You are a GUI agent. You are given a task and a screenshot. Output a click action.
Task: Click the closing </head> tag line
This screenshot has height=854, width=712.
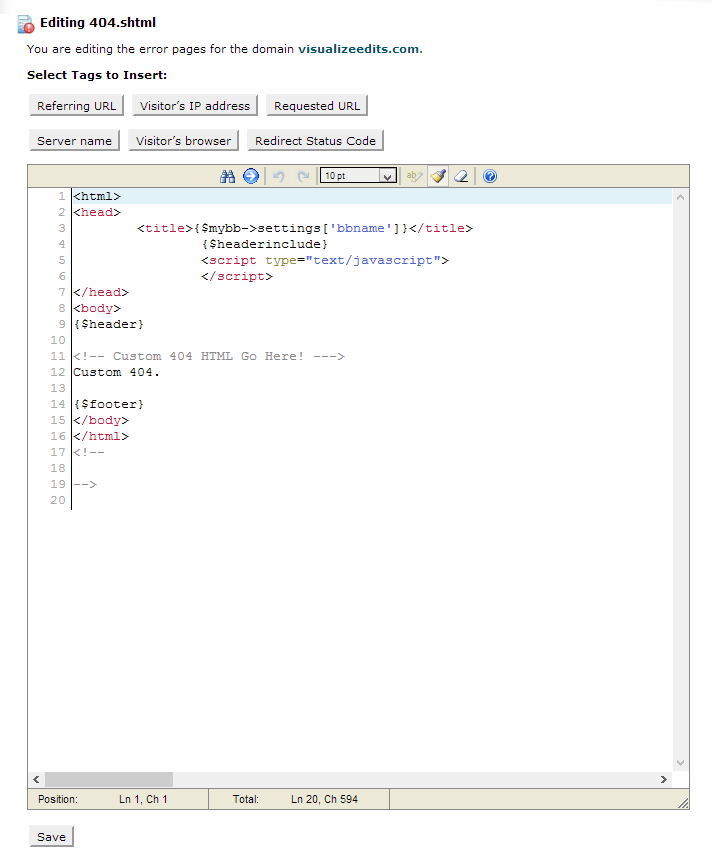[101, 292]
